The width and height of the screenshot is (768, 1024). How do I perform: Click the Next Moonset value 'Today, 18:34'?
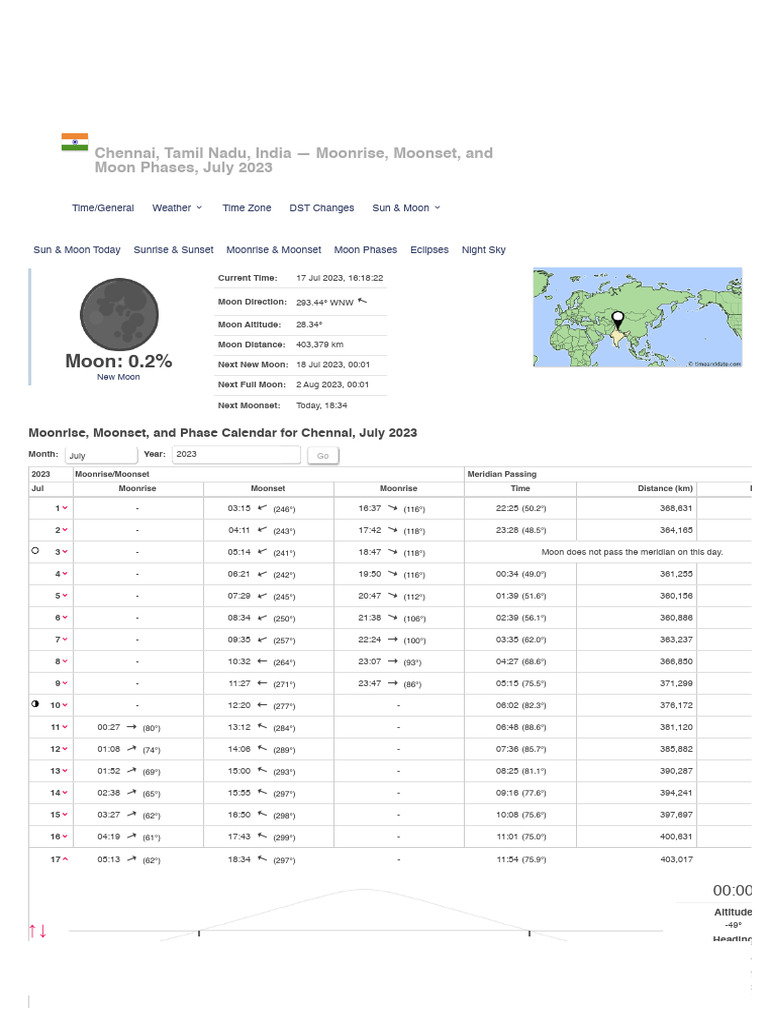[322, 406]
